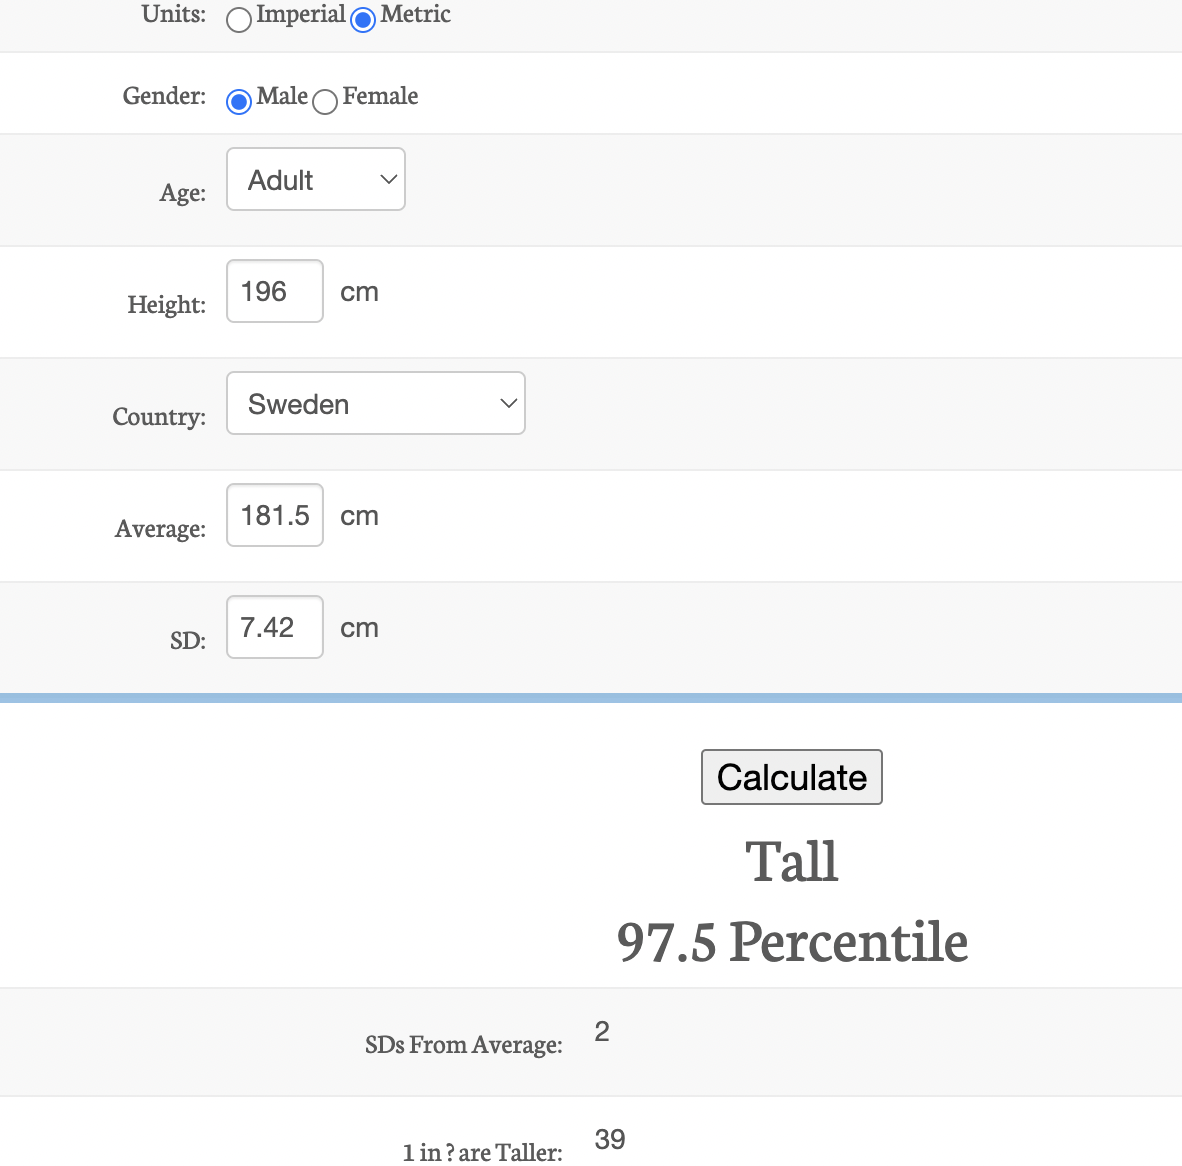Choose Female as the gender
The image size is (1182, 1166).
tap(324, 102)
